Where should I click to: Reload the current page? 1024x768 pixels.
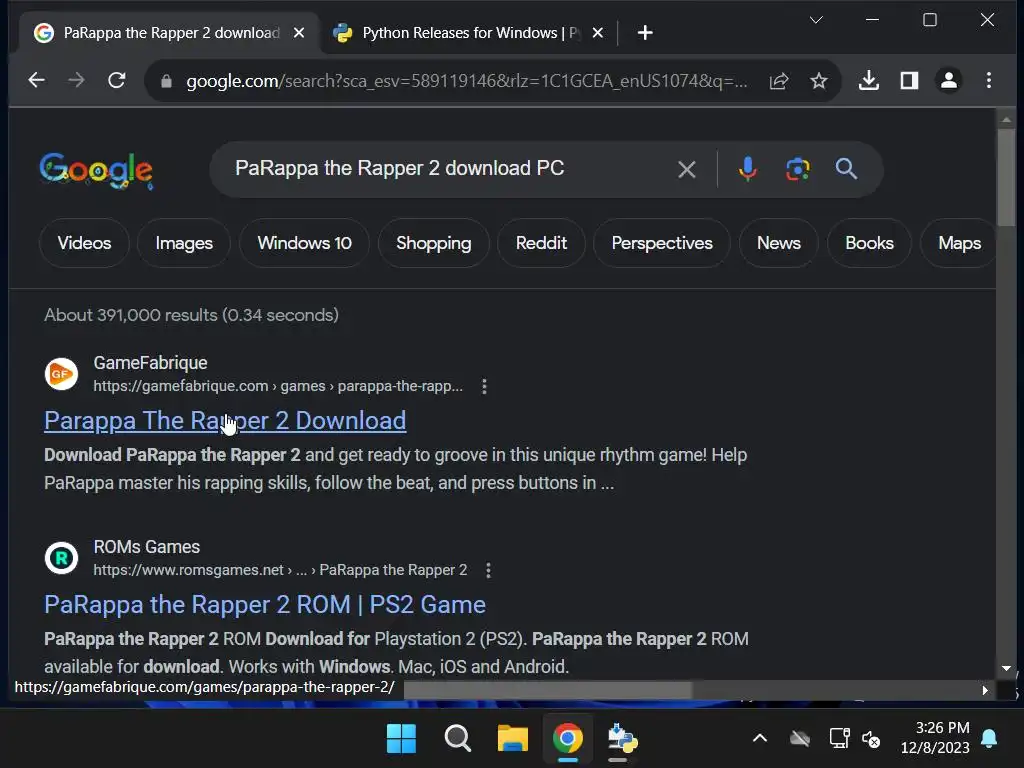pos(117,80)
